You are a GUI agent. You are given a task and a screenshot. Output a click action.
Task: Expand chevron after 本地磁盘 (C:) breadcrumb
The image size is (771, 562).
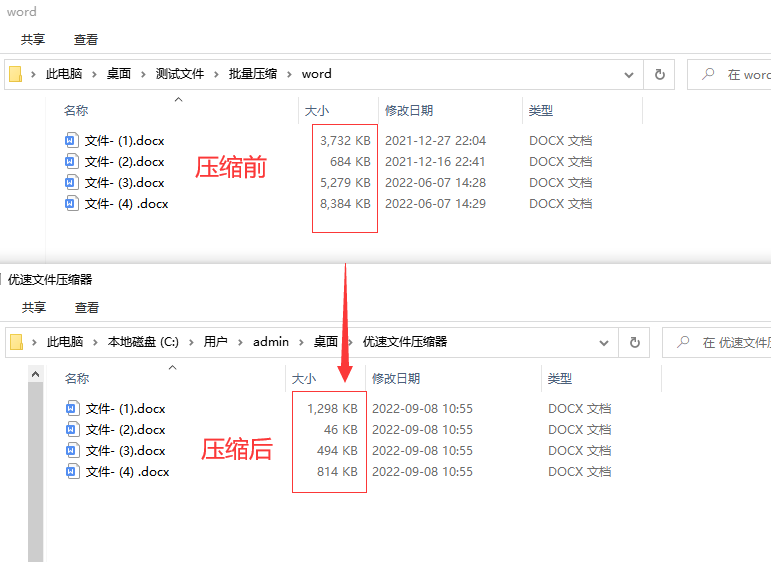[191, 342]
